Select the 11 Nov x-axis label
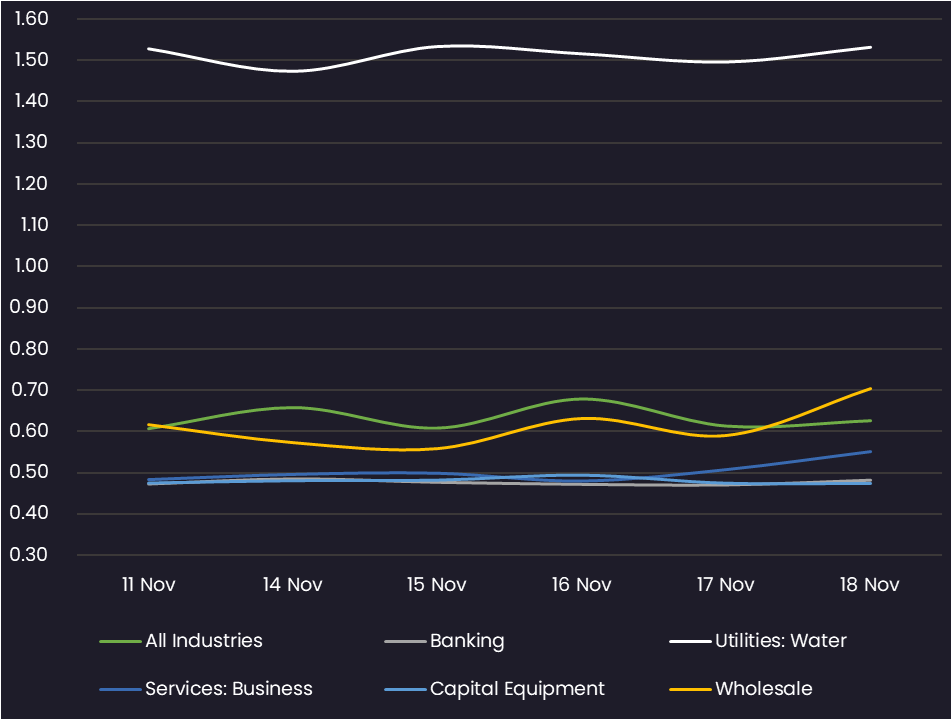Screen dimensions: 951x719 [x=148, y=584]
